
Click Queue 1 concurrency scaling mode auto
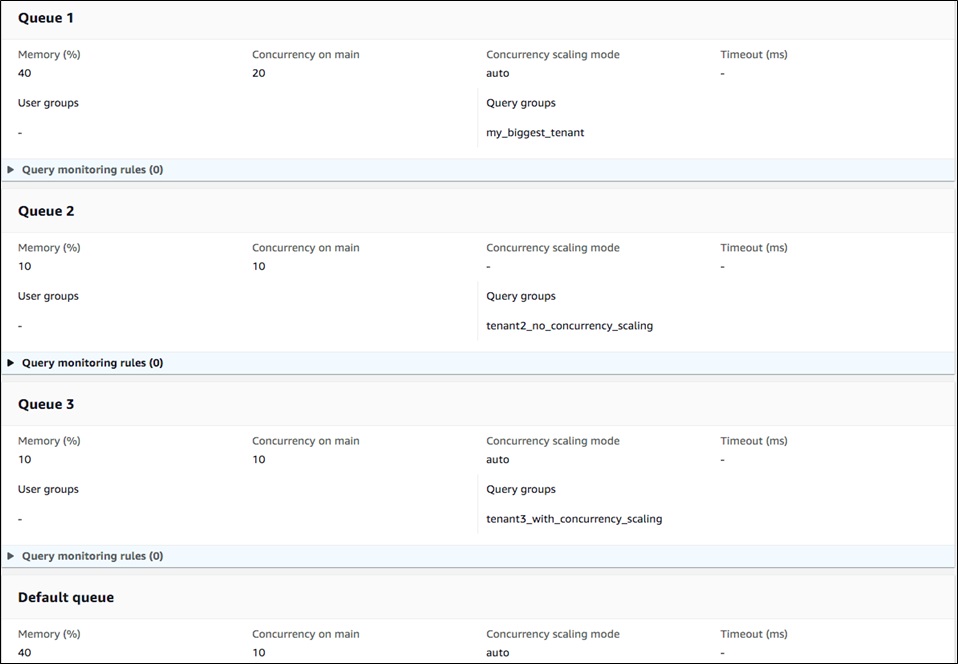click(x=498, y=73)
